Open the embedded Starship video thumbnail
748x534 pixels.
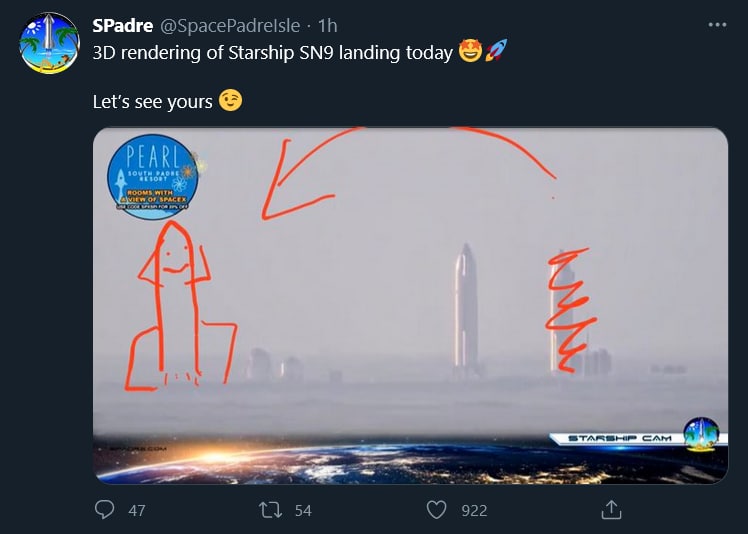click(x=410, y=305)
